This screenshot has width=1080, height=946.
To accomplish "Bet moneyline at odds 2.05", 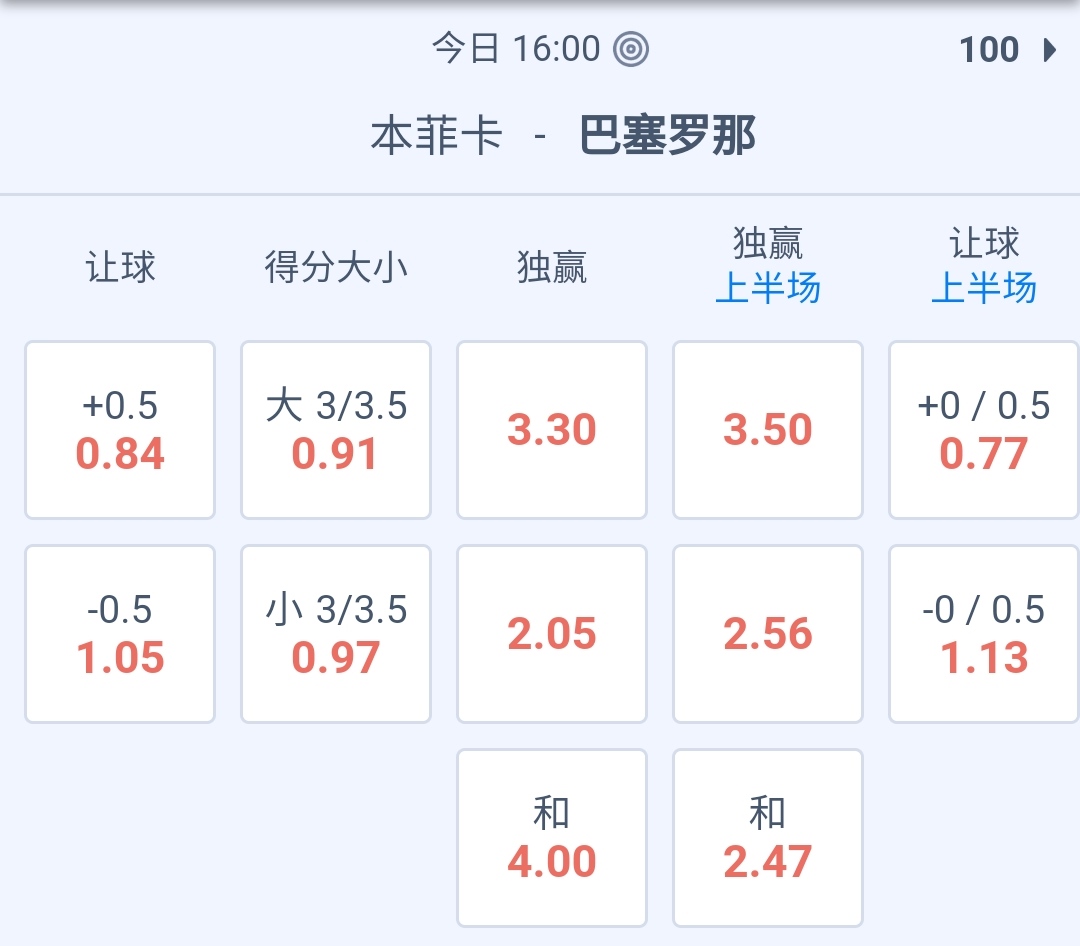I will pos(552,634).
